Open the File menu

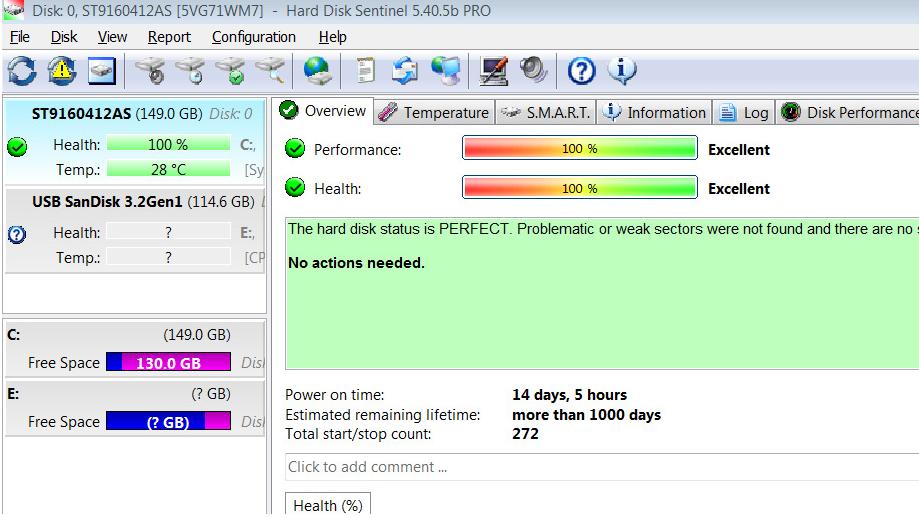point(19,37)
